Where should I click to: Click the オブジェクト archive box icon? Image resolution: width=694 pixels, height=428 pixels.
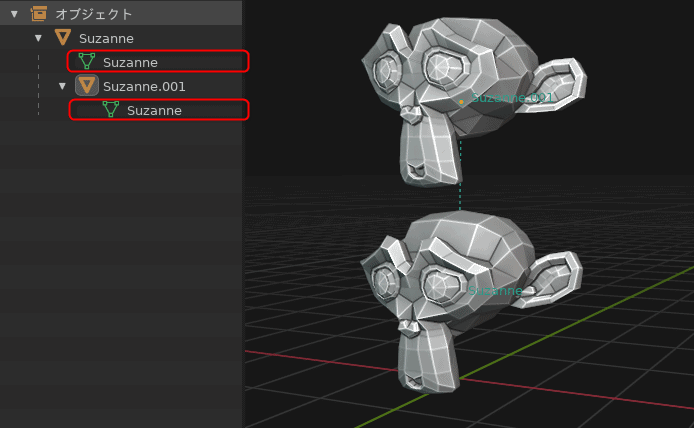[39, 14]
